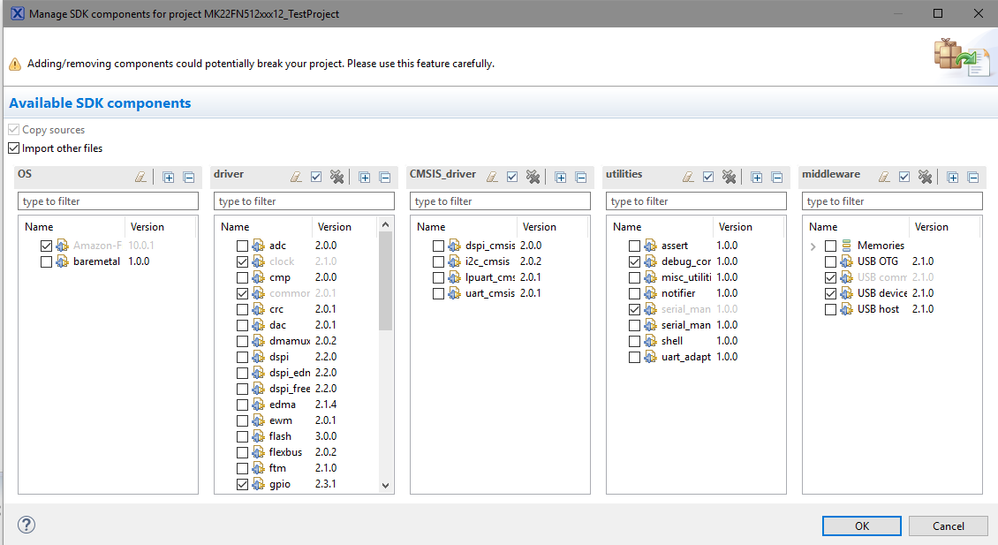Enable the shell utility checkbox

634,341
